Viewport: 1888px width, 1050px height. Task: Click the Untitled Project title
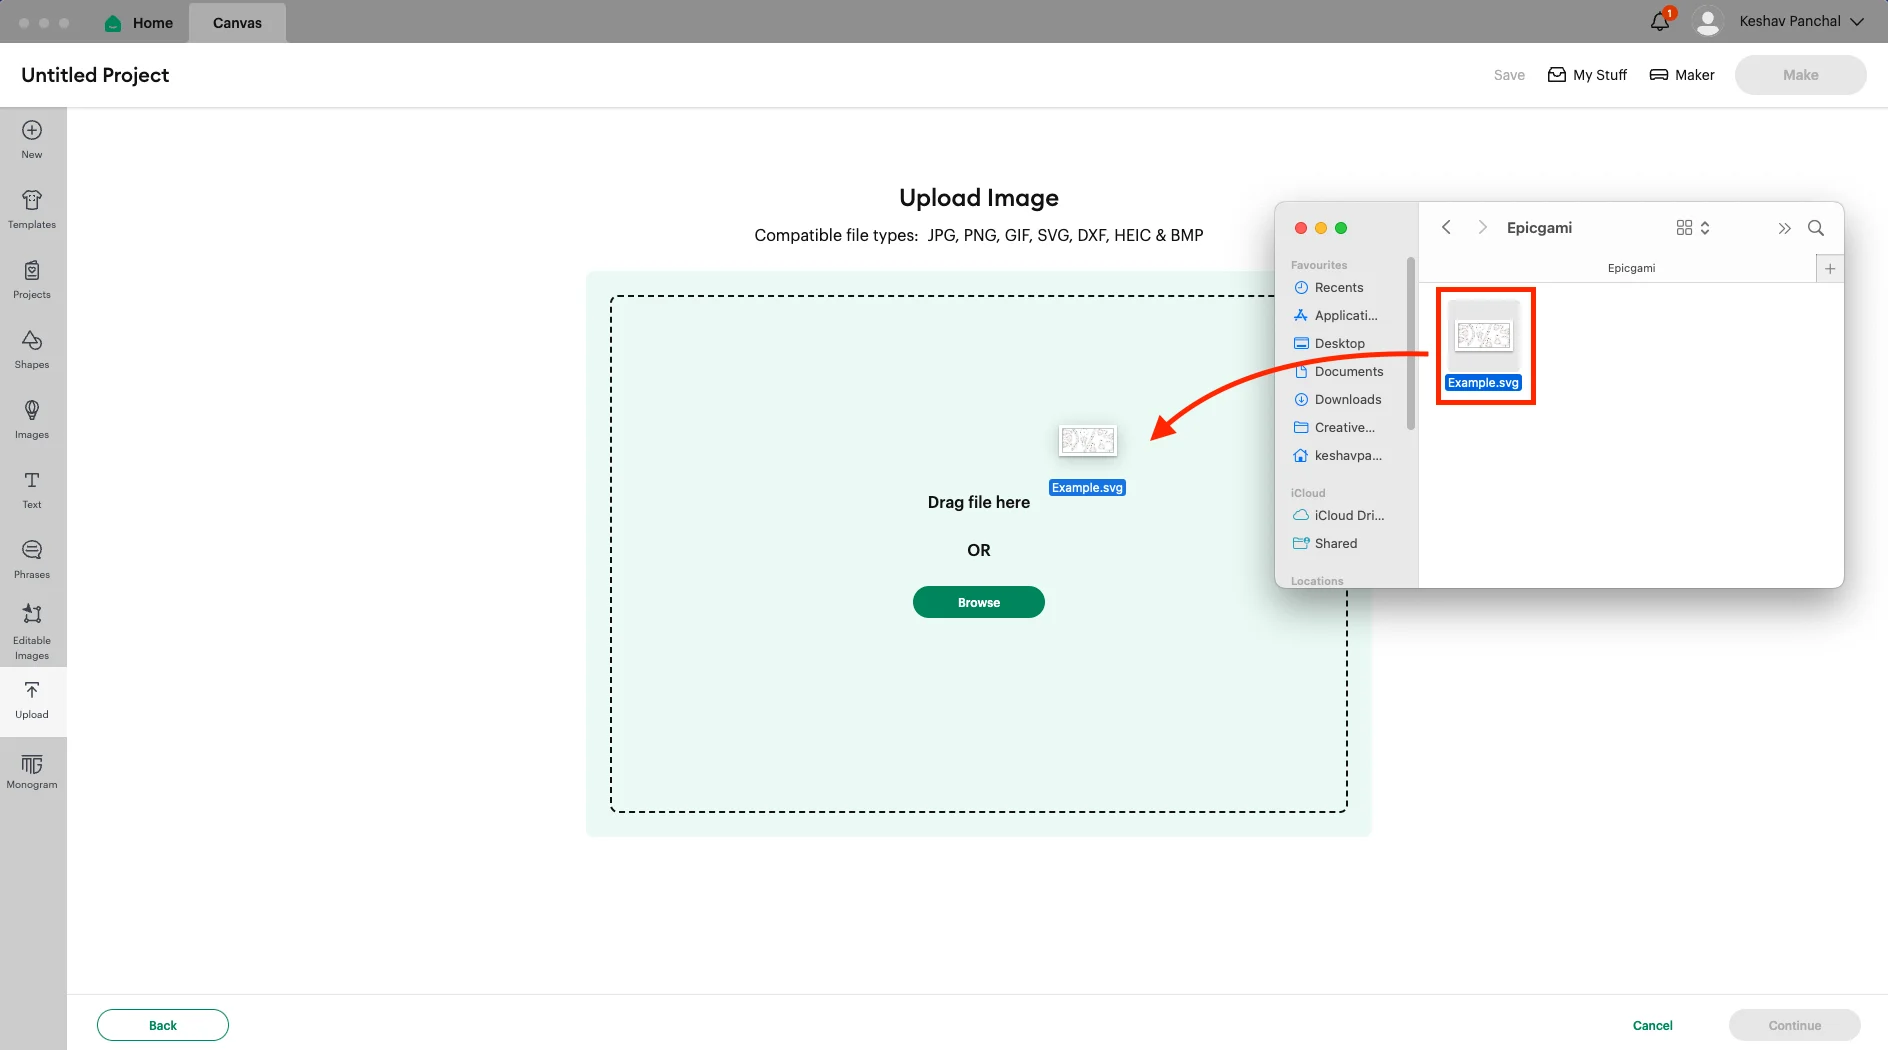[x=95, y=75]
